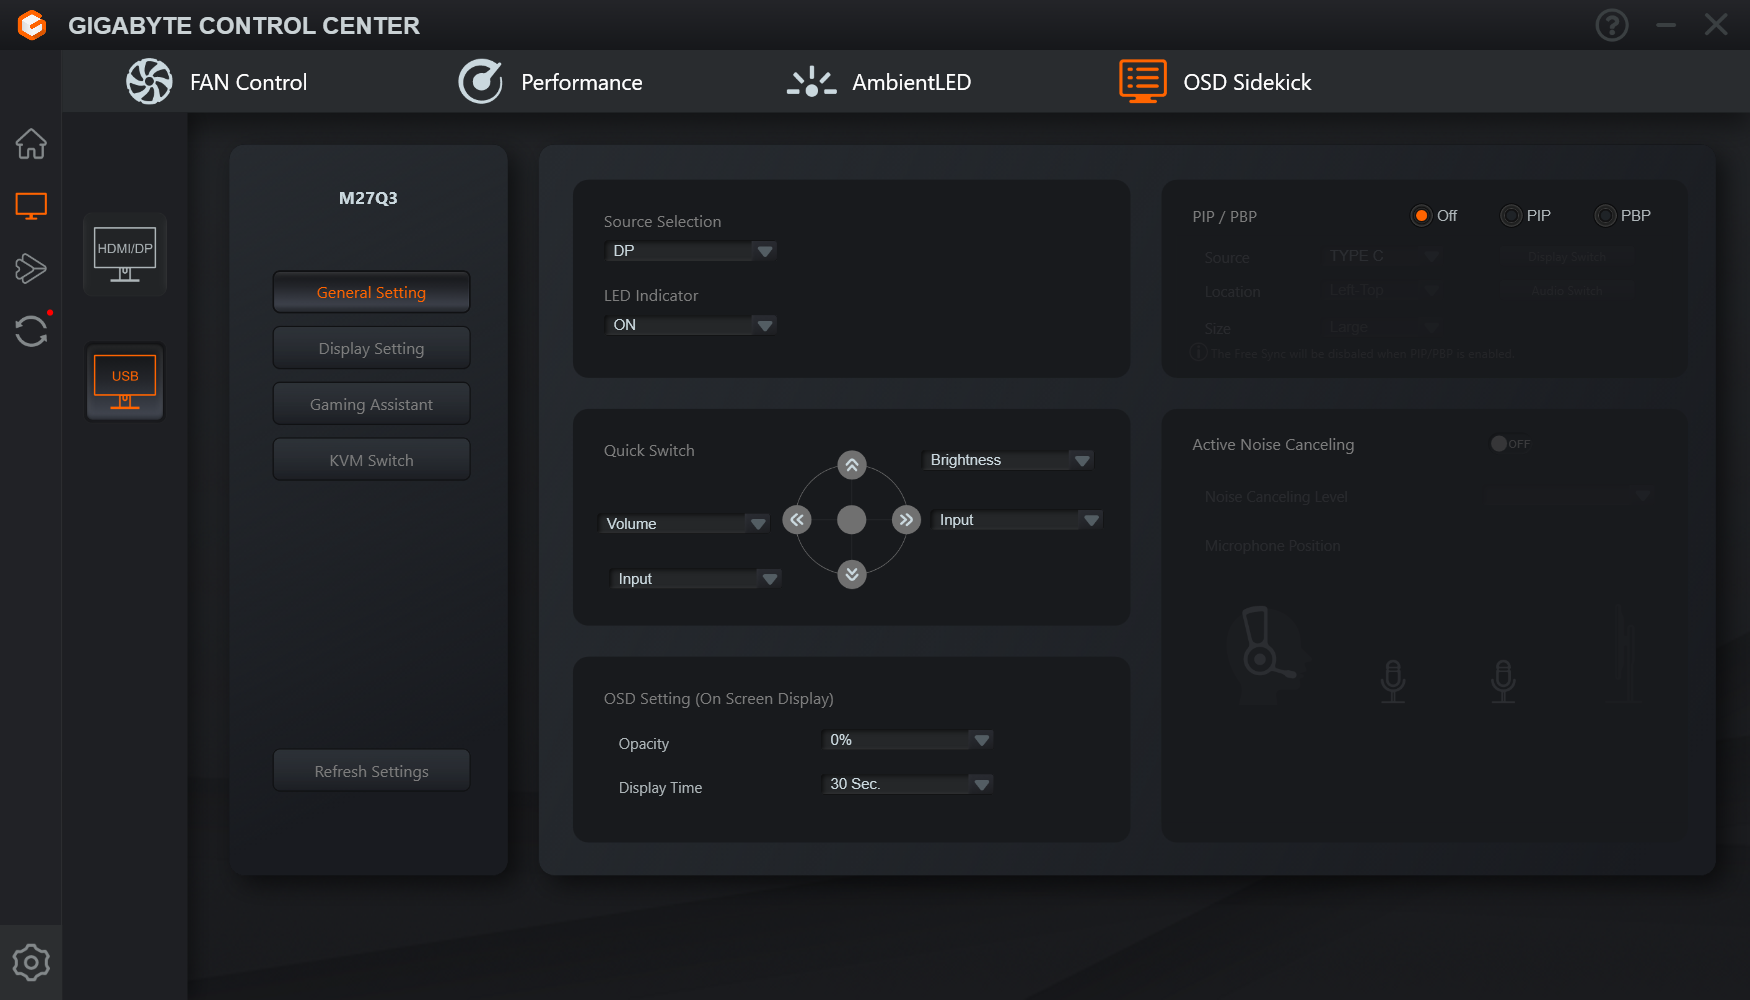Click the Display Switch button
Image resolution: width=1750 pixels, height=1000 pixels.
coord(1567,257)
